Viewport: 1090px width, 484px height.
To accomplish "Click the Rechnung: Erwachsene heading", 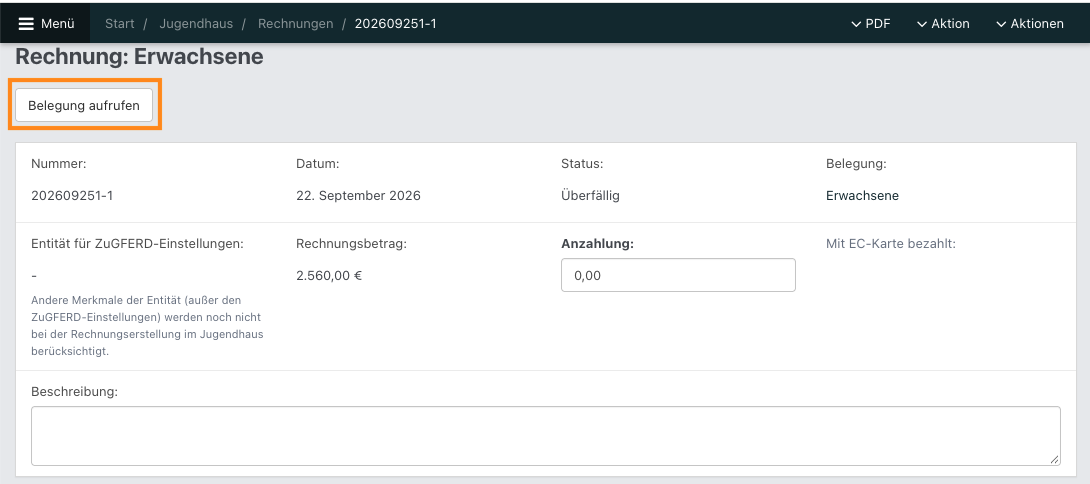I will [139, 57].
